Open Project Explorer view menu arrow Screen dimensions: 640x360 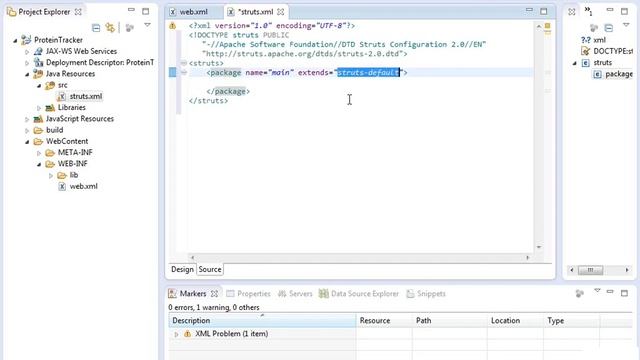click(x=147, y=26)
